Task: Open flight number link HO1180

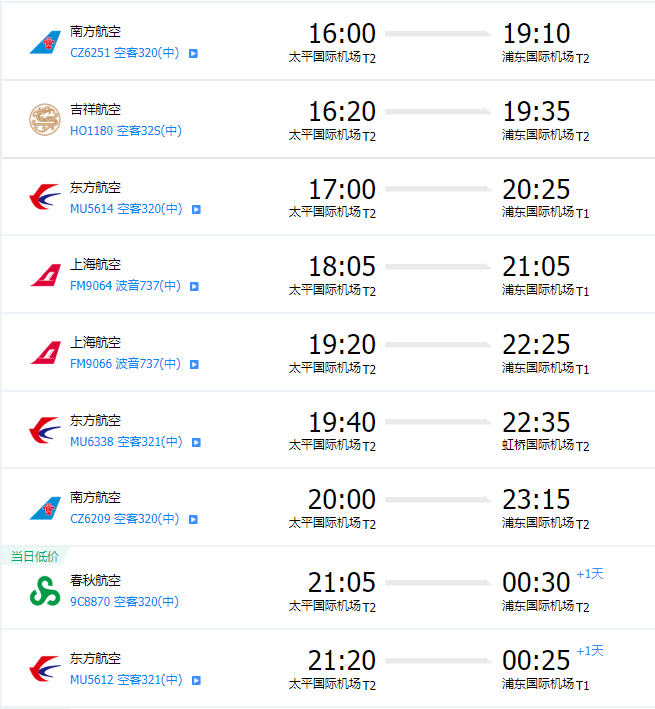Action: (92, 131)
